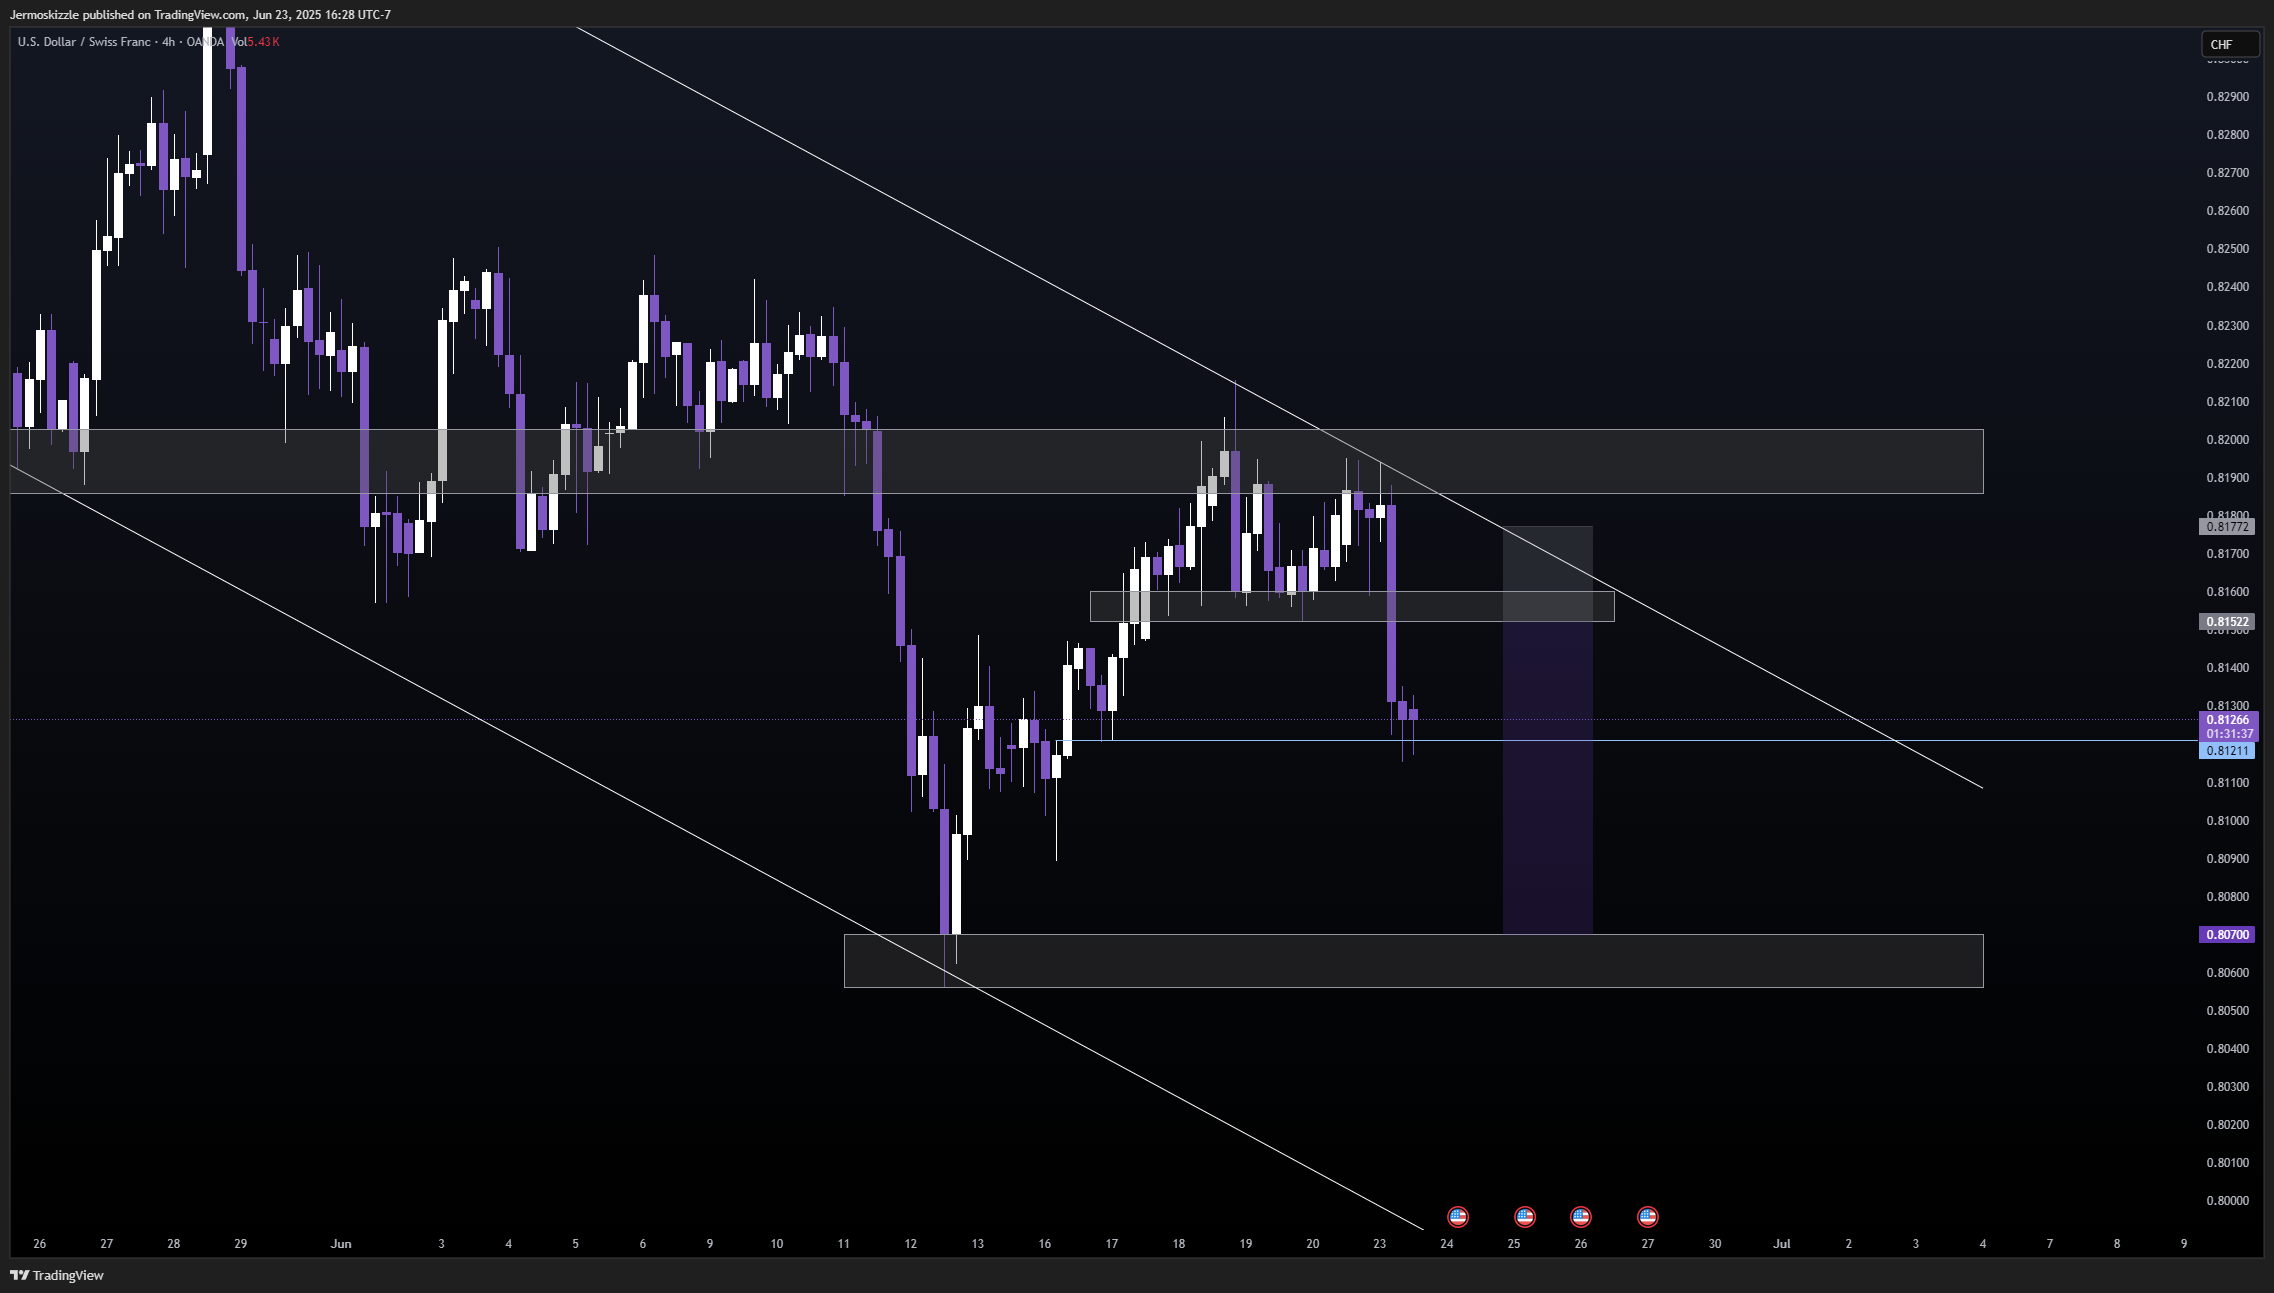
Task: Select the 0.81522 entry price label
Action: point(2227,622)
